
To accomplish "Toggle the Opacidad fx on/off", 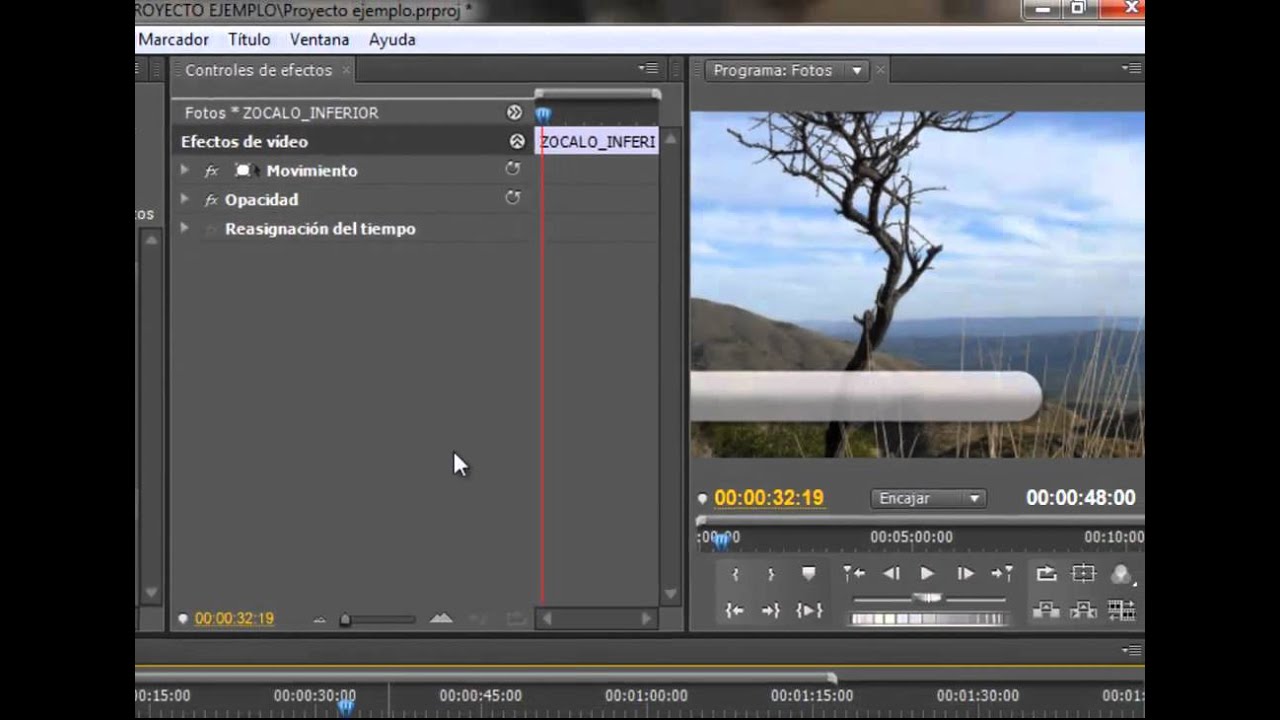I will (x=211, y=200).
